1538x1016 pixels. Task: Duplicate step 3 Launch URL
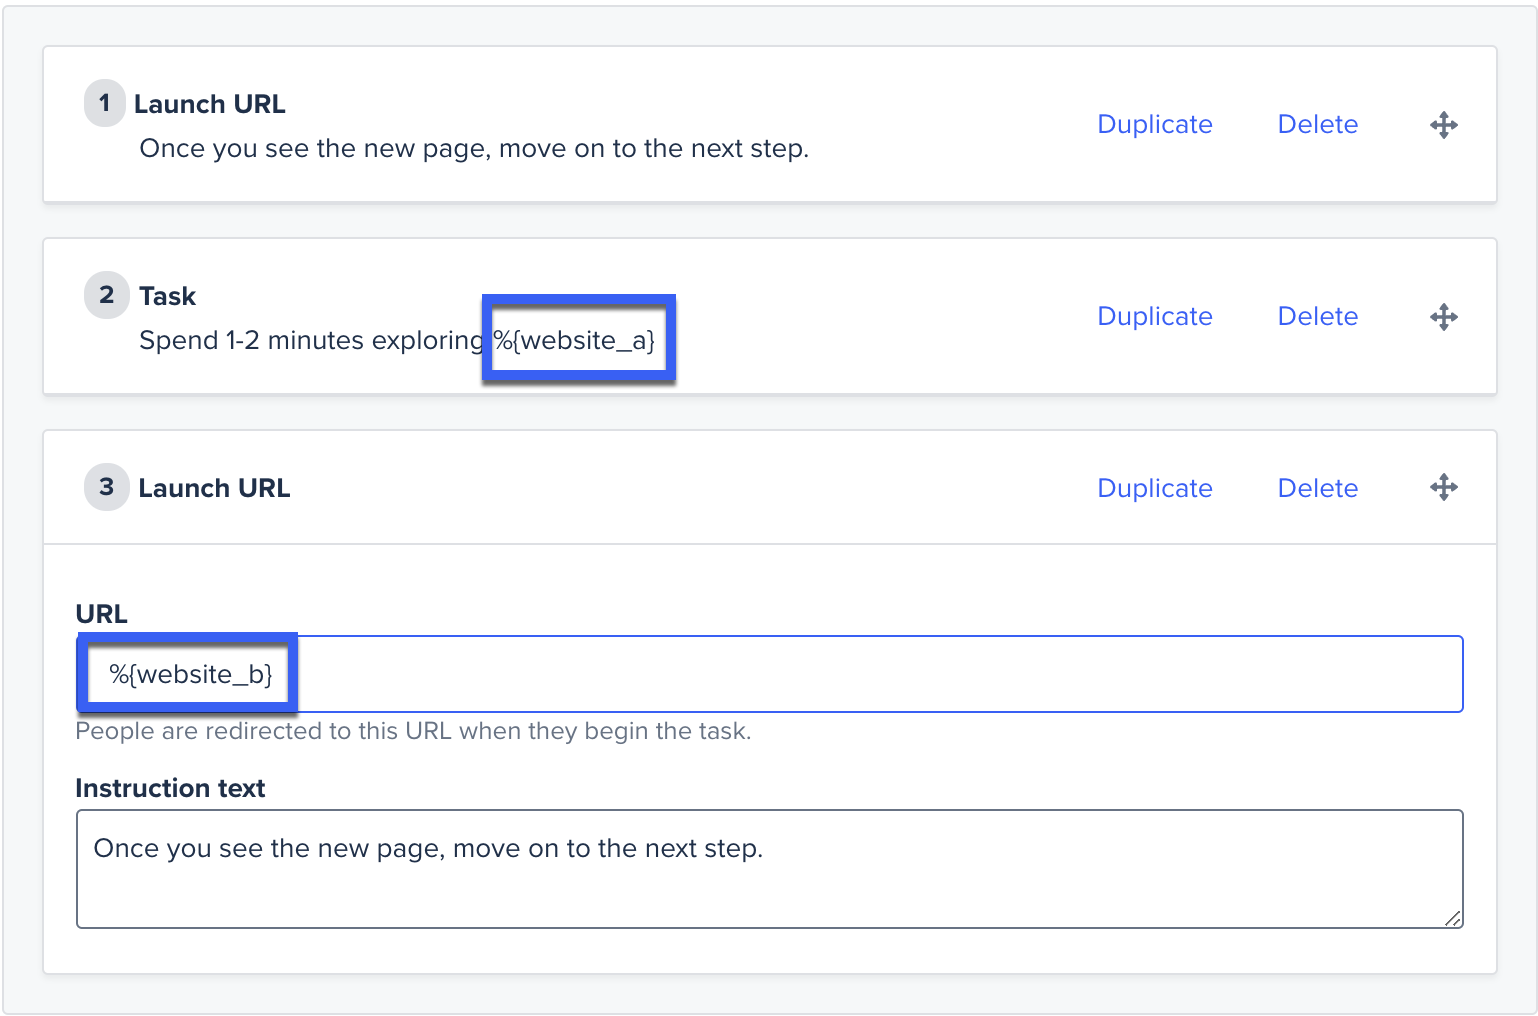click(x=1155, y=488)
